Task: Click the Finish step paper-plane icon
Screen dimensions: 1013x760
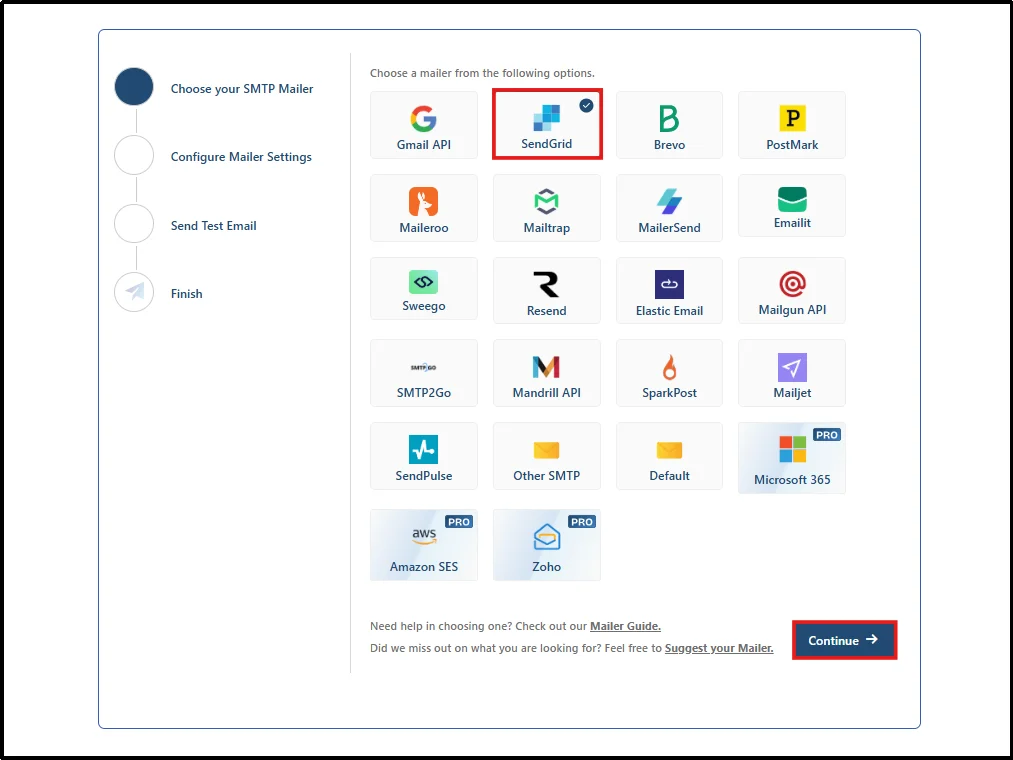Action: click(134, 292)
